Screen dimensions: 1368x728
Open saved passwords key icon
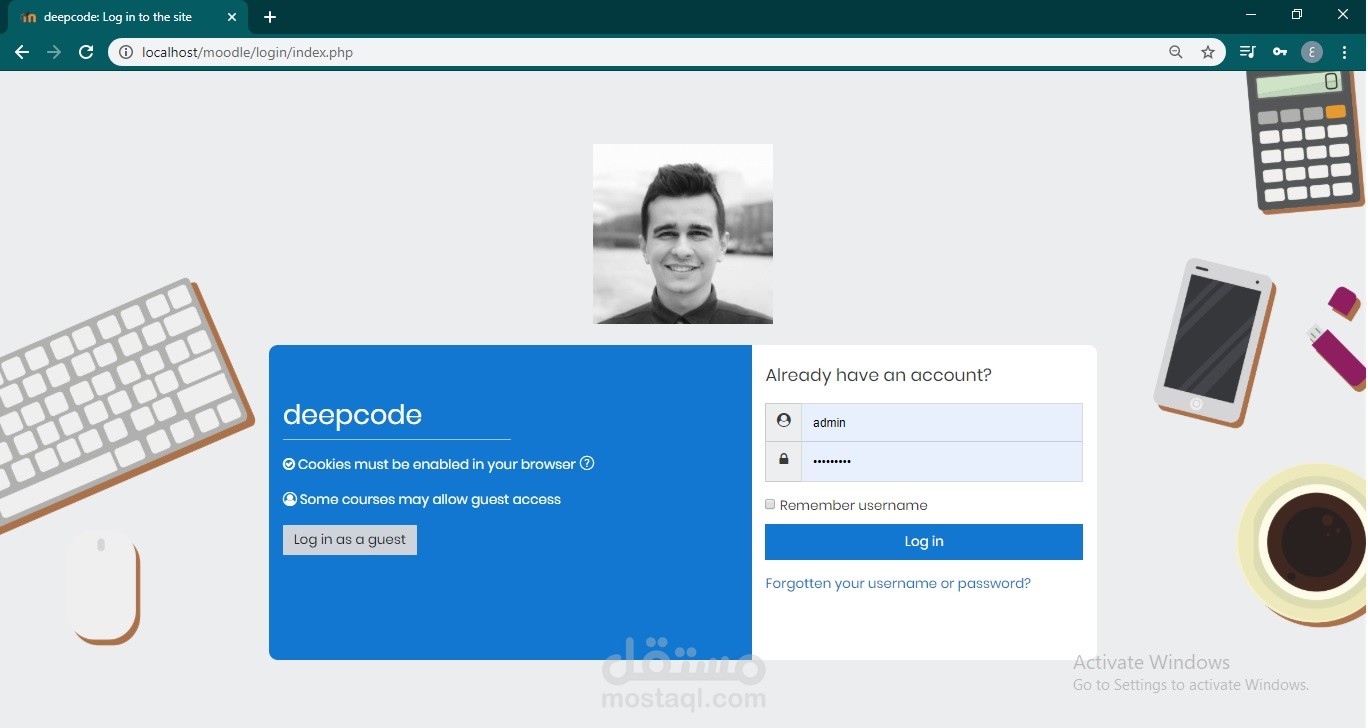tap(1279, 52)
